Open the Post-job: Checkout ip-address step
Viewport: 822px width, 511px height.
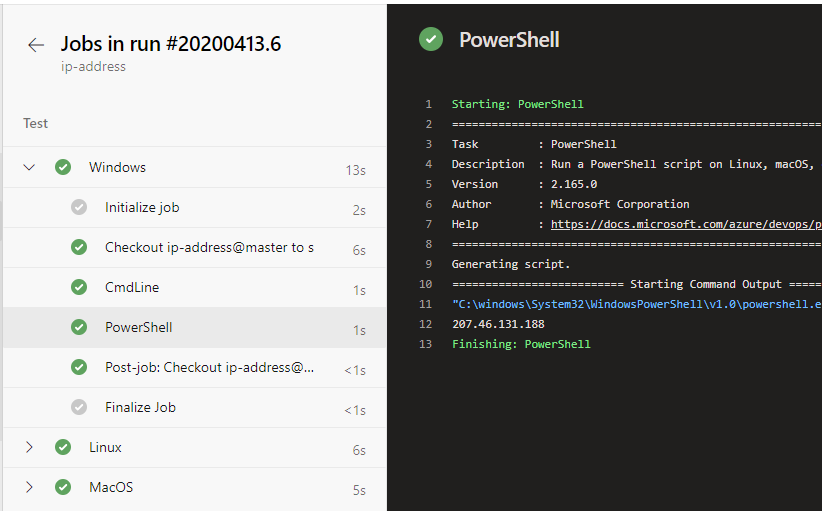pos(194,367)
